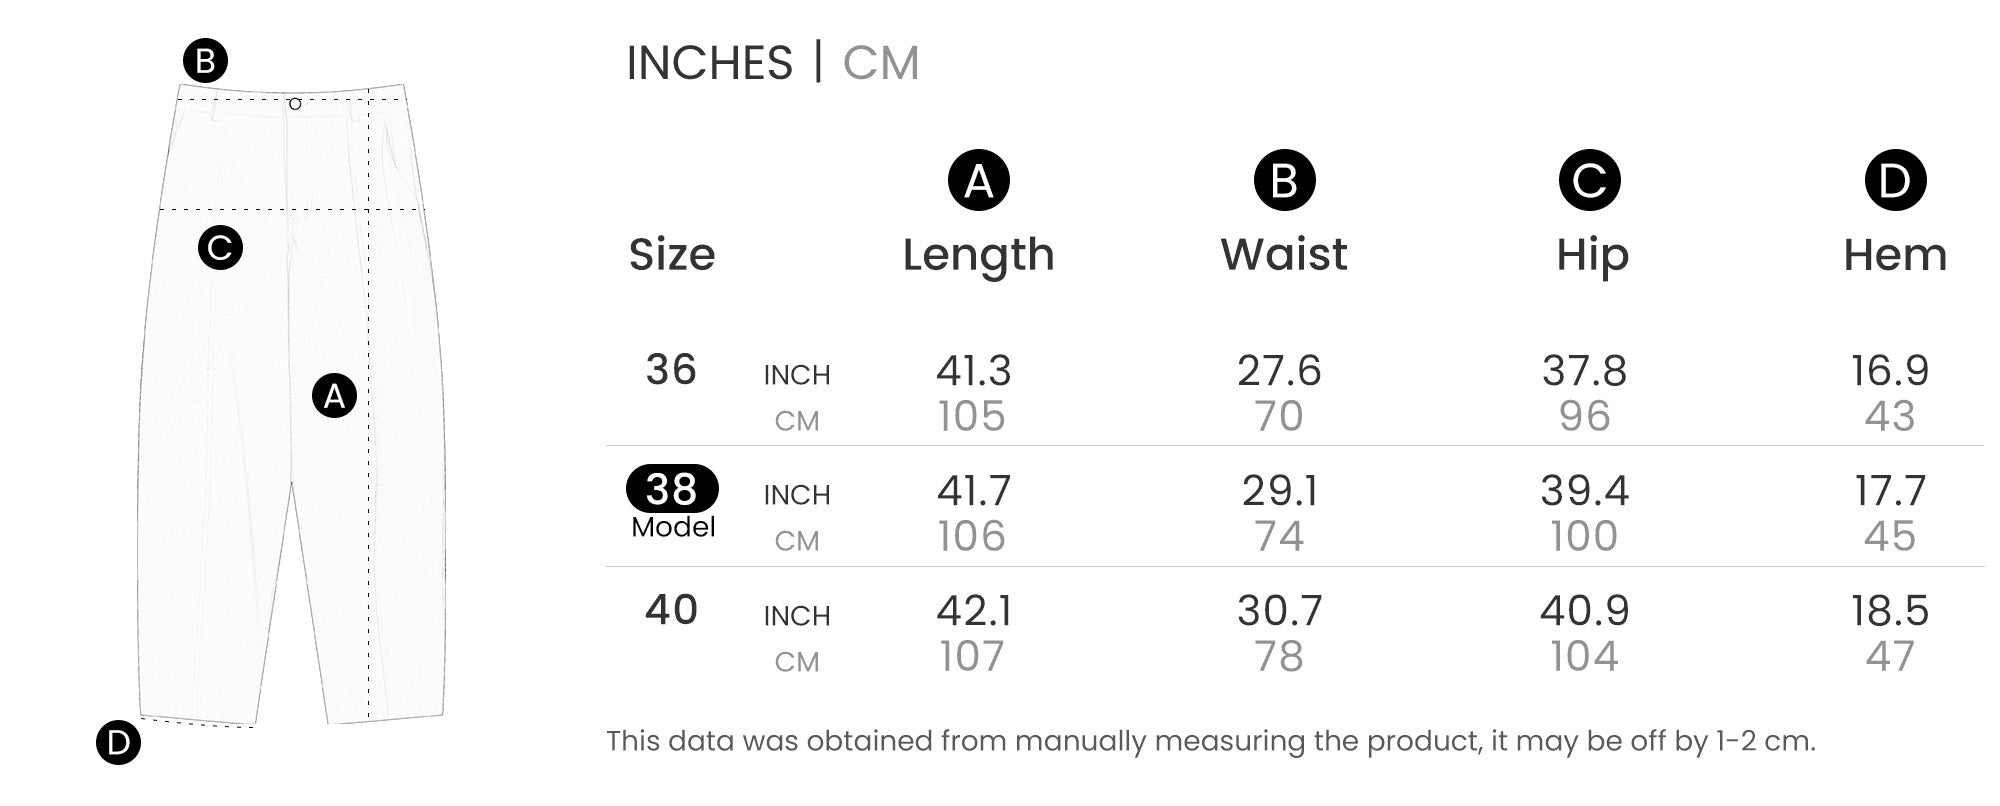Click the A icon above the Length column
This screenshot has height=806, width=2000.
978,181
